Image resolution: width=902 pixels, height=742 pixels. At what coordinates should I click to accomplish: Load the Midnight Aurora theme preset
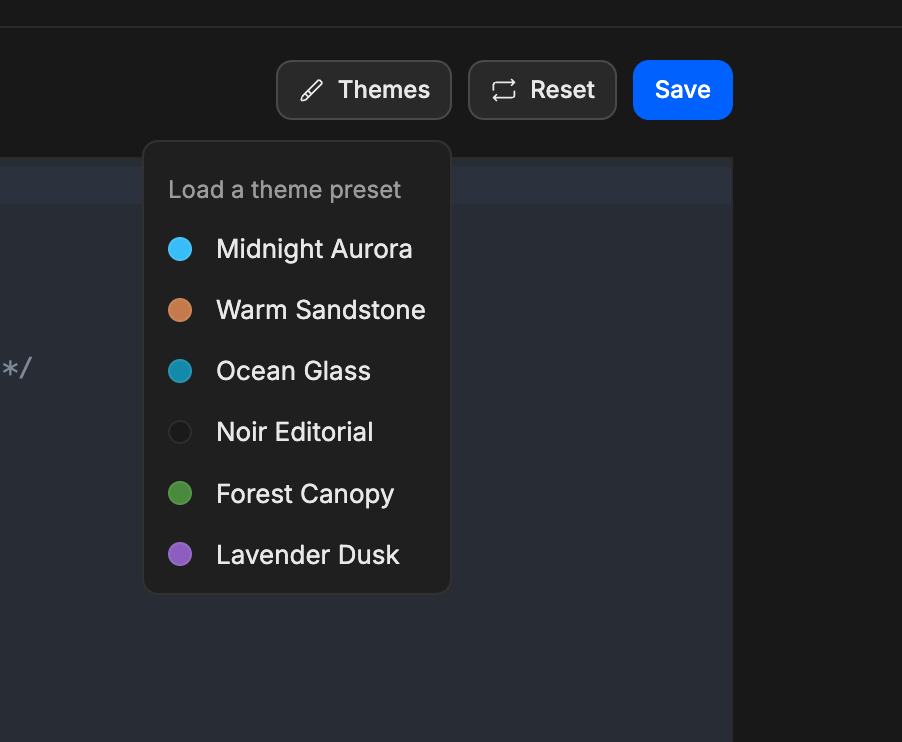tap(297, 249)
